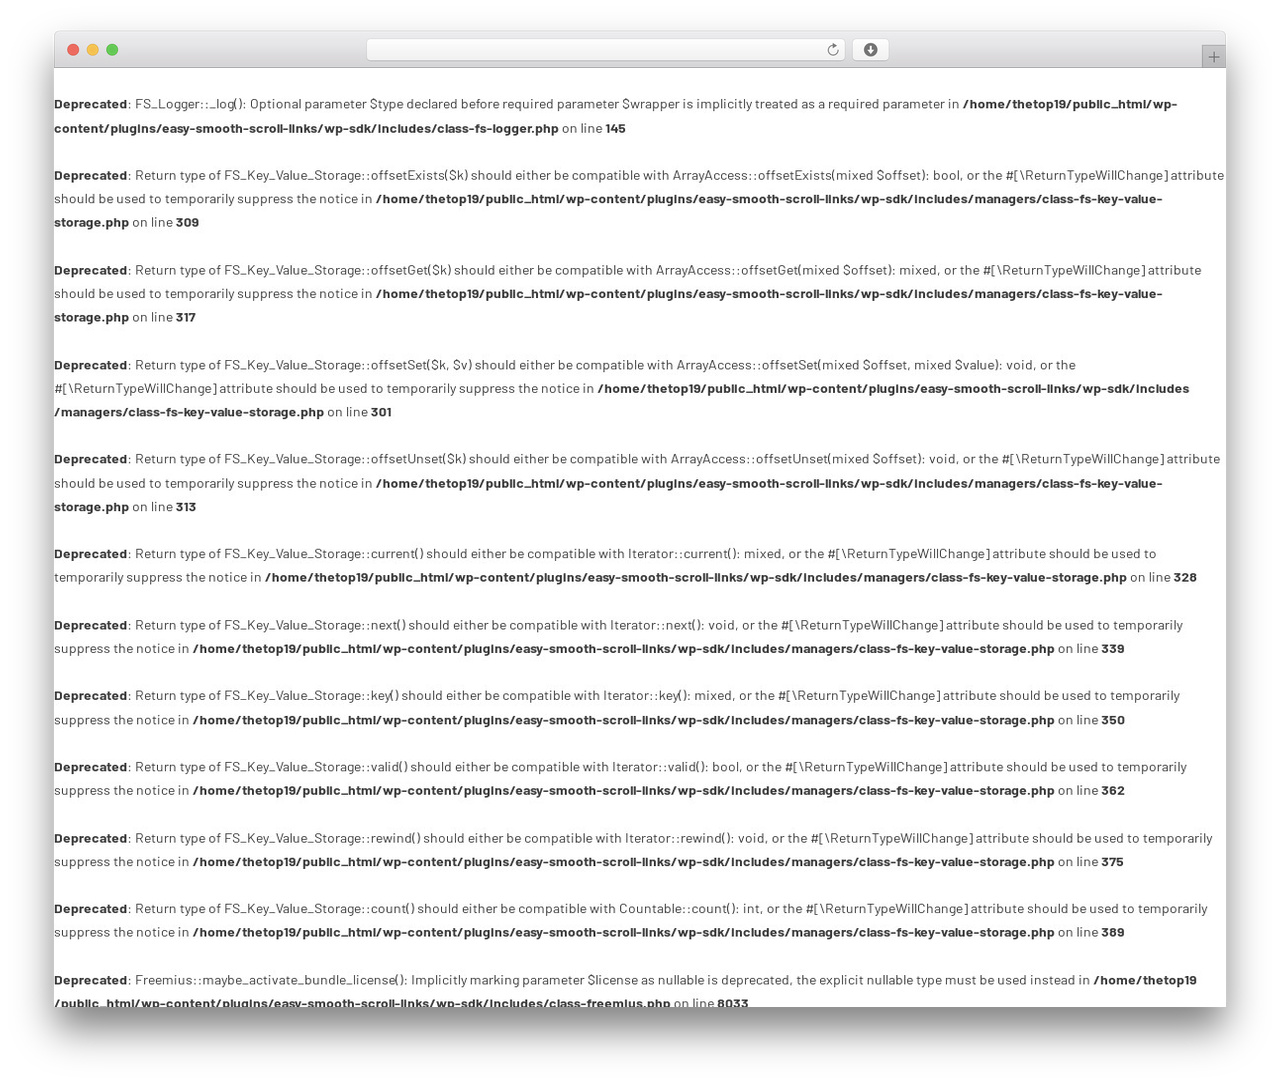The width and height of the screenshot is (1280, 1084).
Task: Add a new tab with plus button
Action: [1213, 57]
